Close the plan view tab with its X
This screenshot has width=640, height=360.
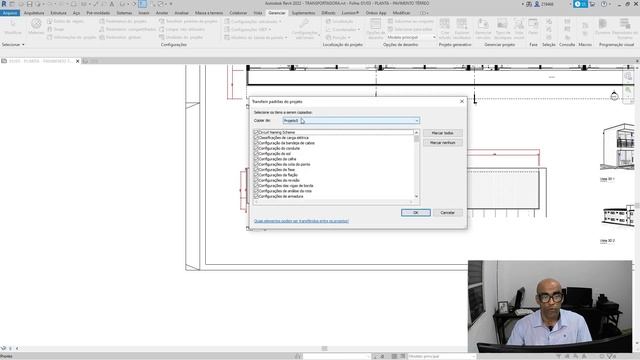[78, 61]
